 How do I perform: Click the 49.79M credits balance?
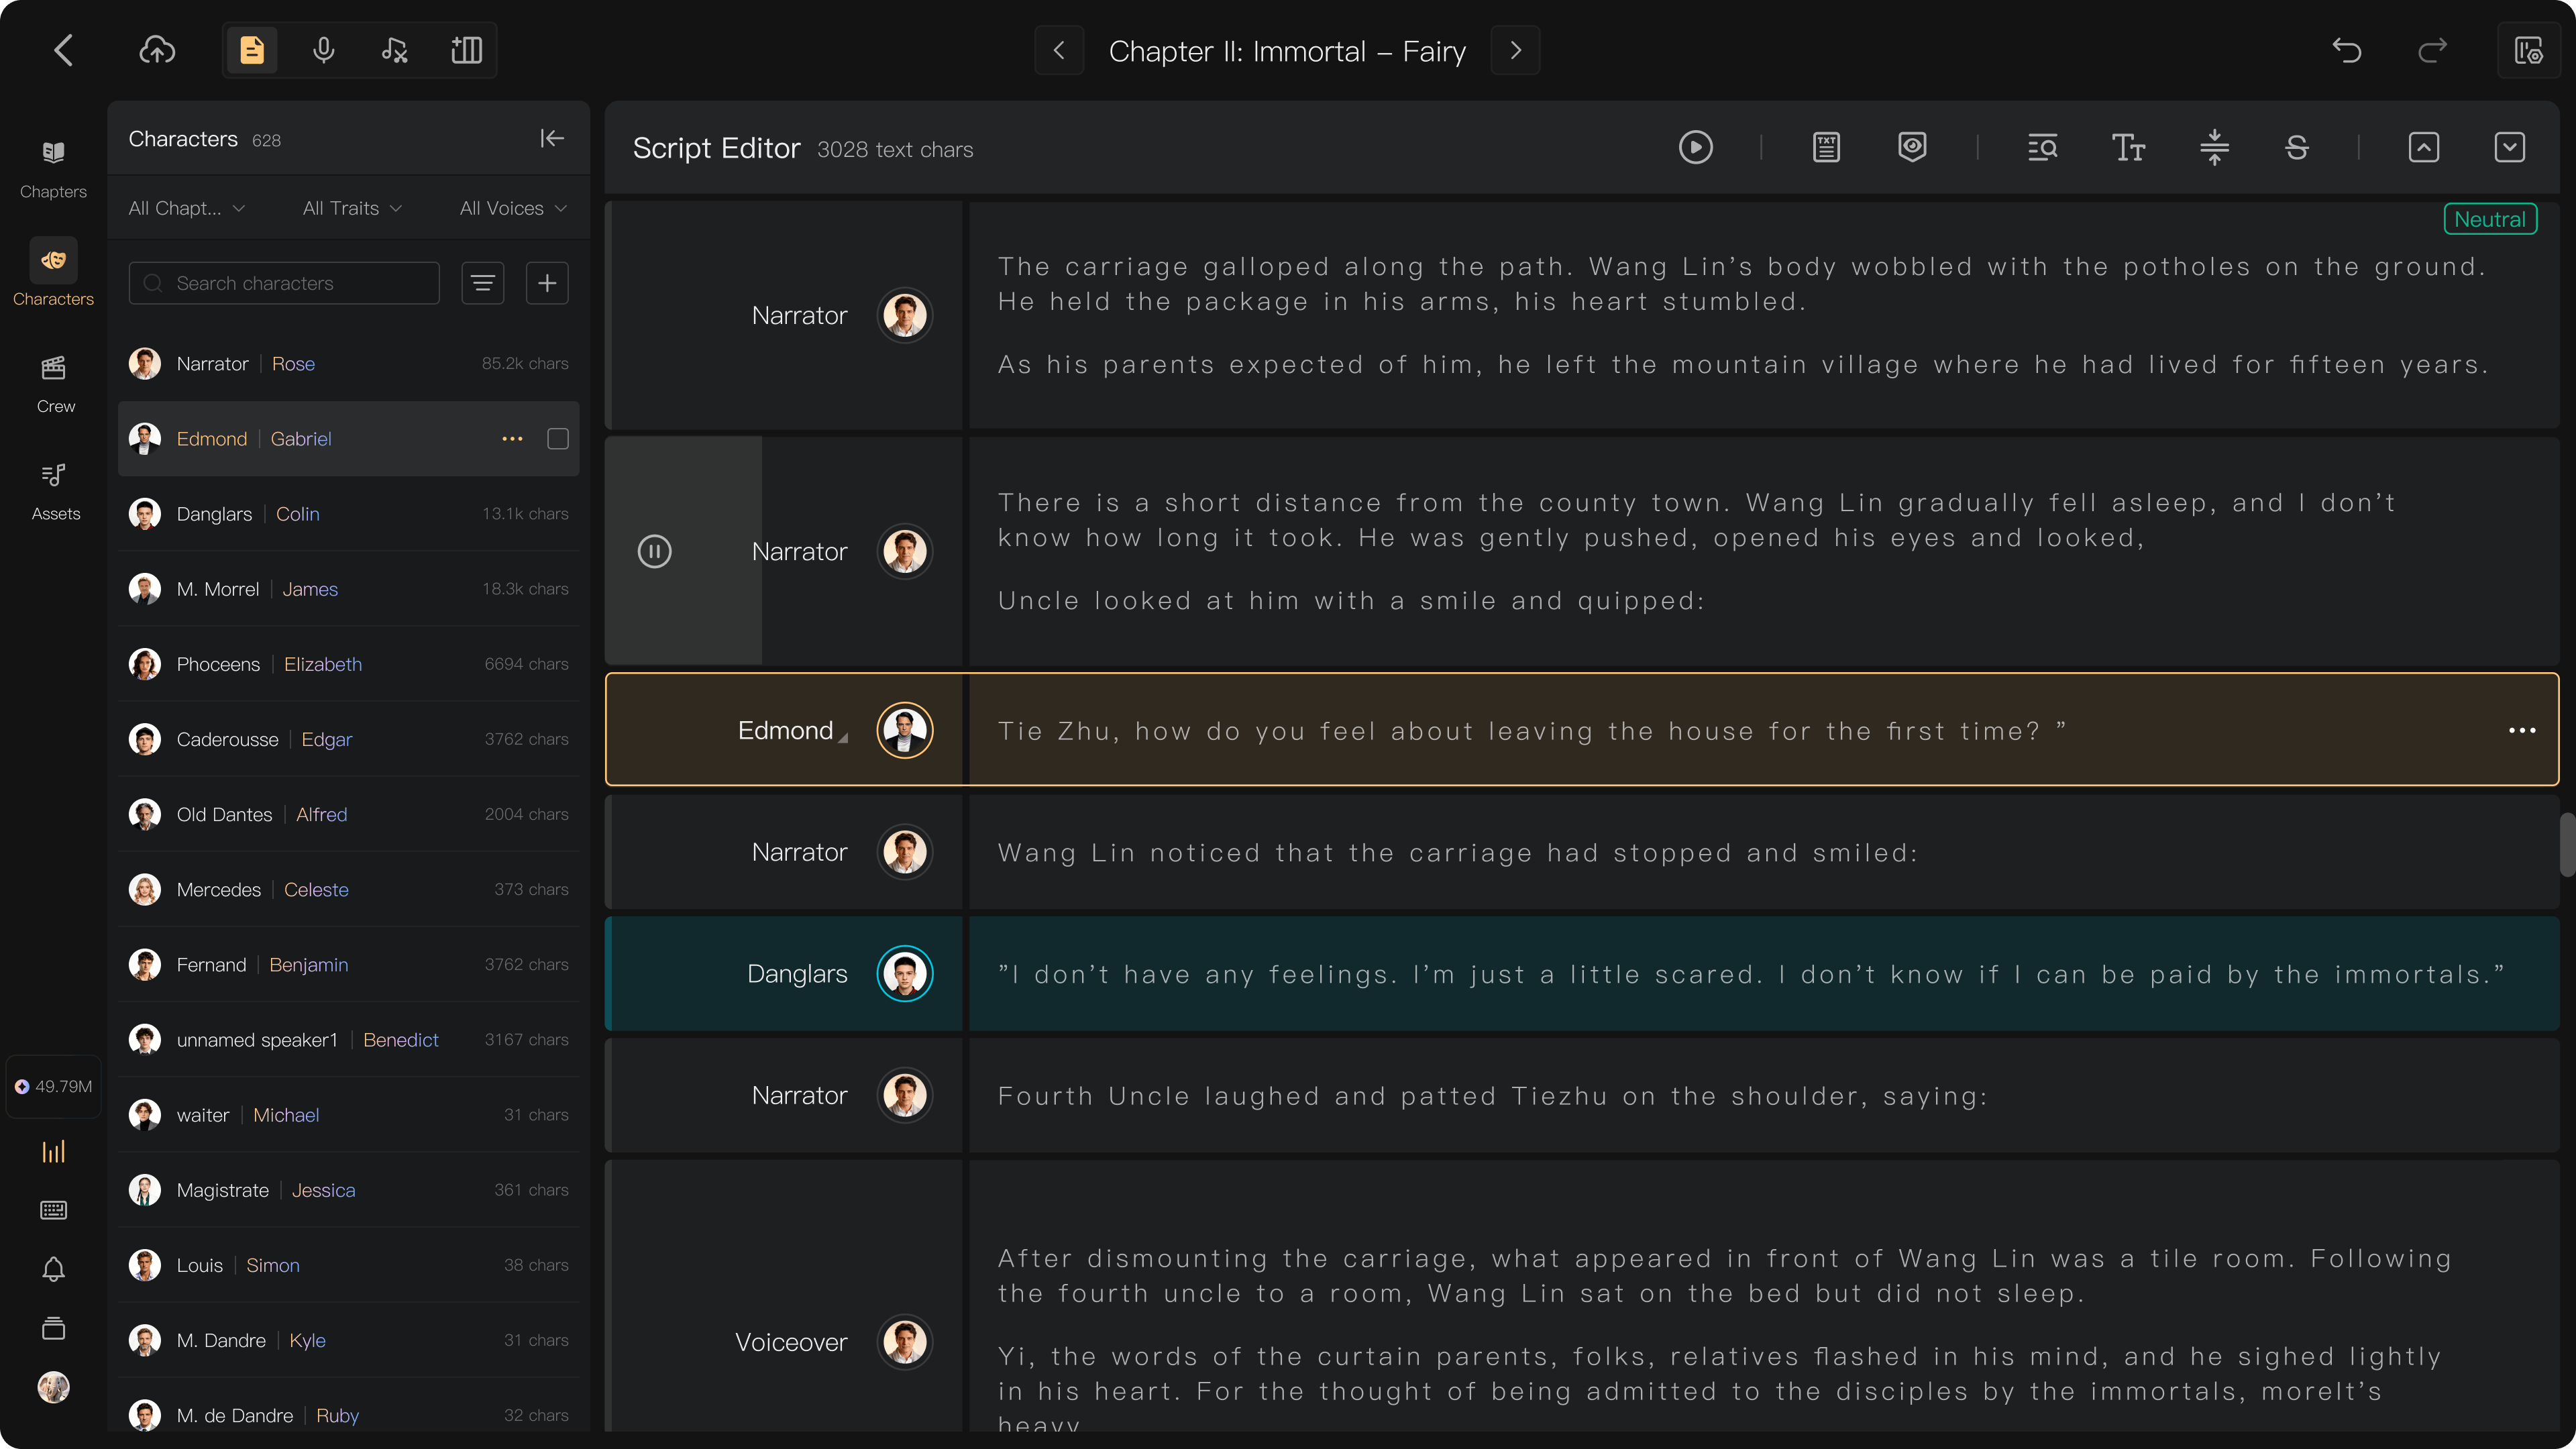[x=54, y=1086]
